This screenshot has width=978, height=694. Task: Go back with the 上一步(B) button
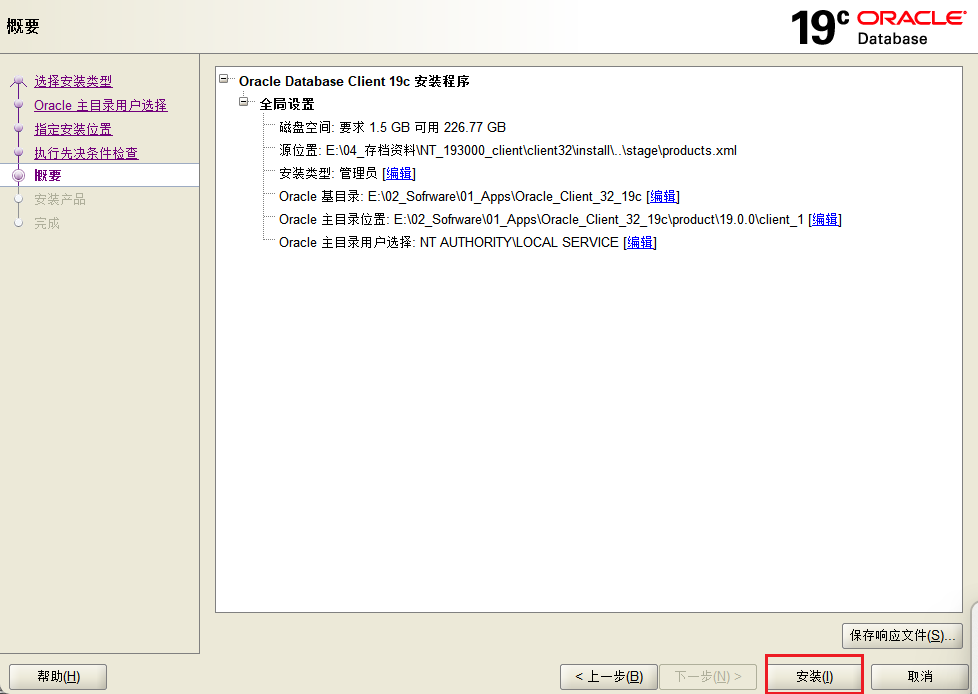(x=609, y=677)
